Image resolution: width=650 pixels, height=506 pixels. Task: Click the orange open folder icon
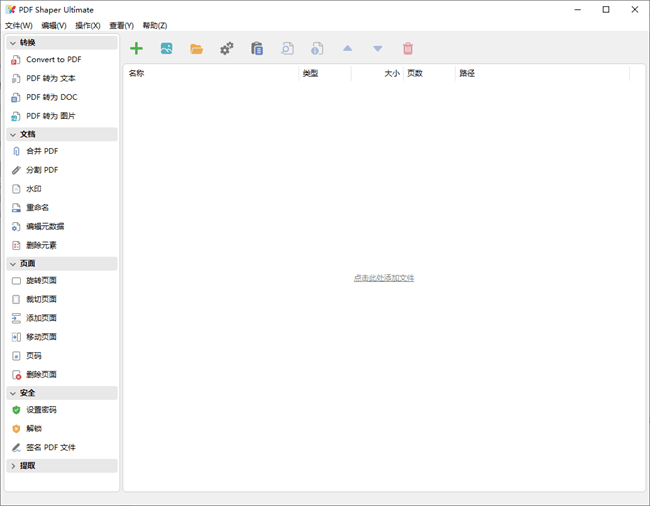(x=196, y=48)
